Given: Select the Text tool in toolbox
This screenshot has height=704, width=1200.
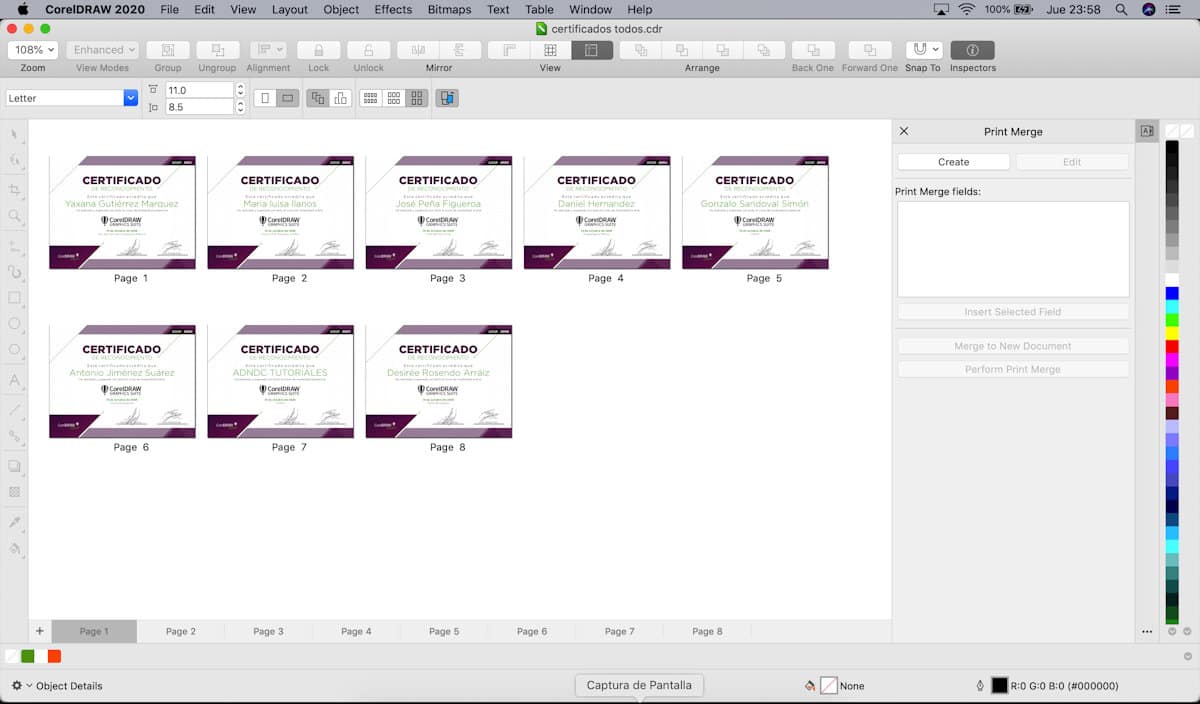Looking at the screenshot, I should [x=15, y=380].
